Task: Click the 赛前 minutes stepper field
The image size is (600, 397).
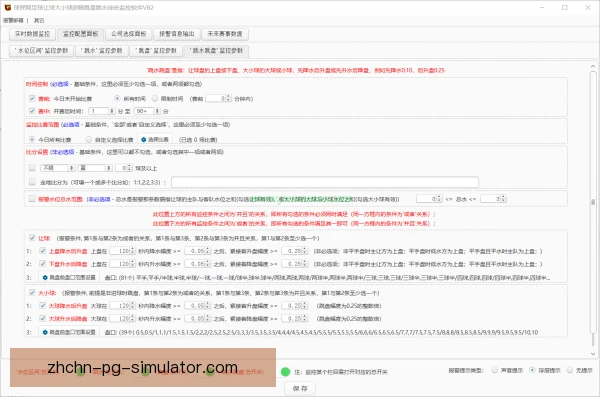Action: click(218, 98)
